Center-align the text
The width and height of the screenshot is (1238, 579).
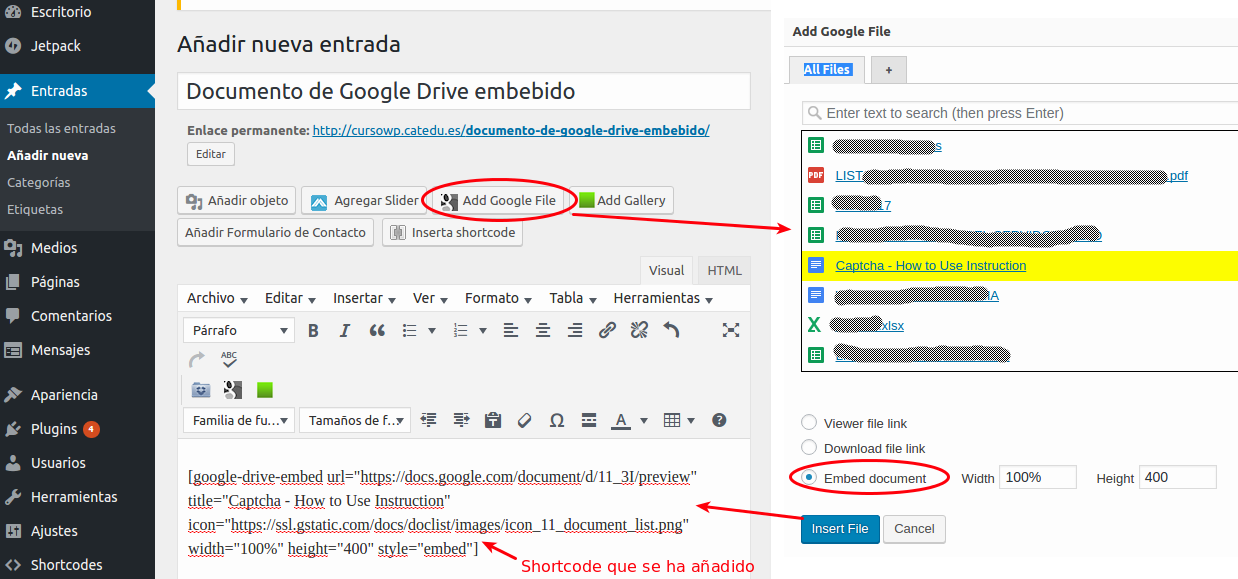(543, 330)
